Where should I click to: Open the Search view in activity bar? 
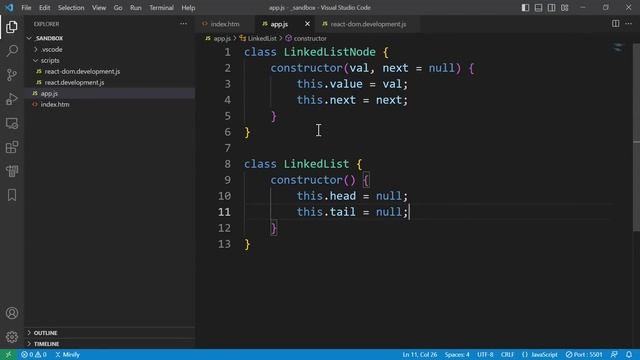click(x=12, y=51)
